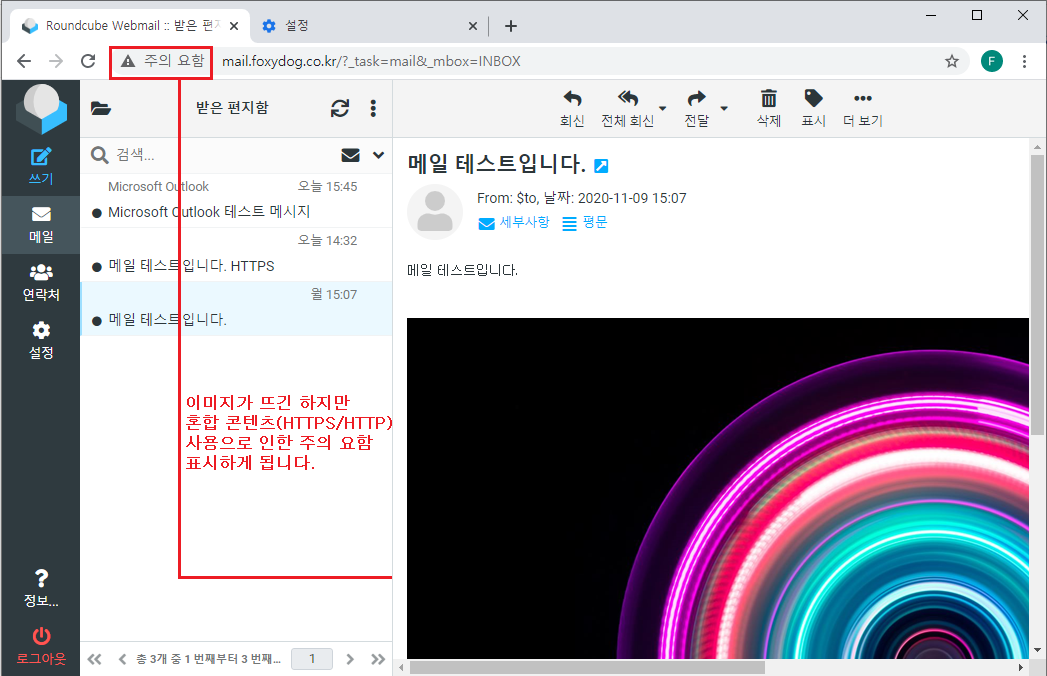Open a new browser tab
This screenshot has height=676, width=1047.
point(511,26)
